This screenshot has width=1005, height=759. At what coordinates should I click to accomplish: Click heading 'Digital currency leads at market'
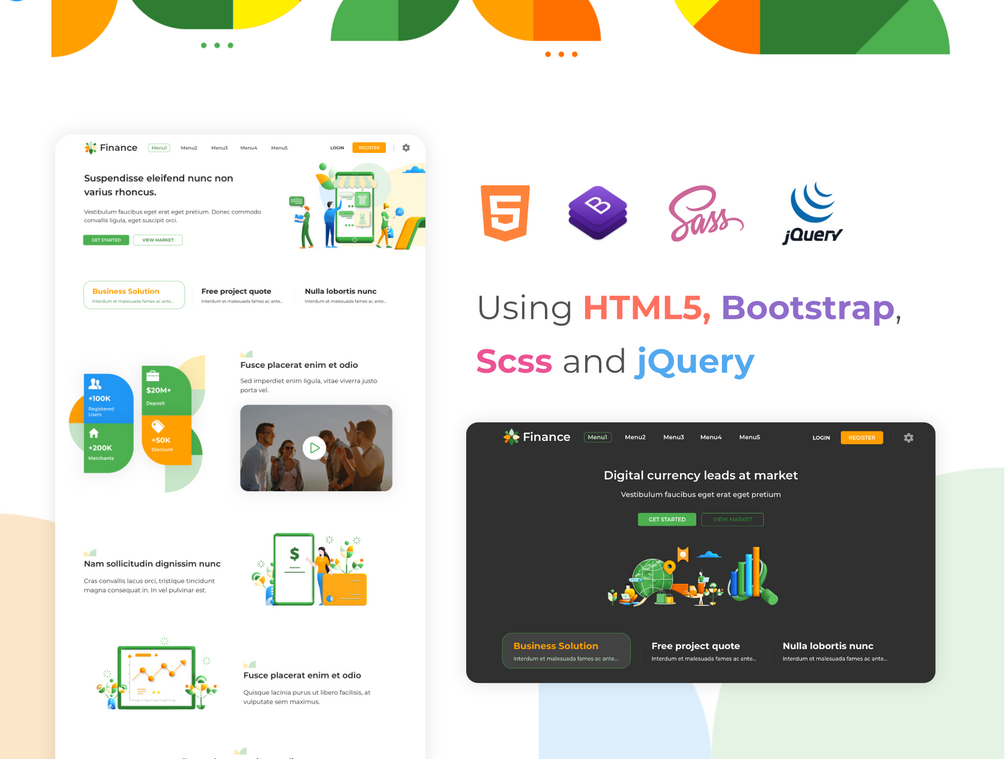[701, 475]
